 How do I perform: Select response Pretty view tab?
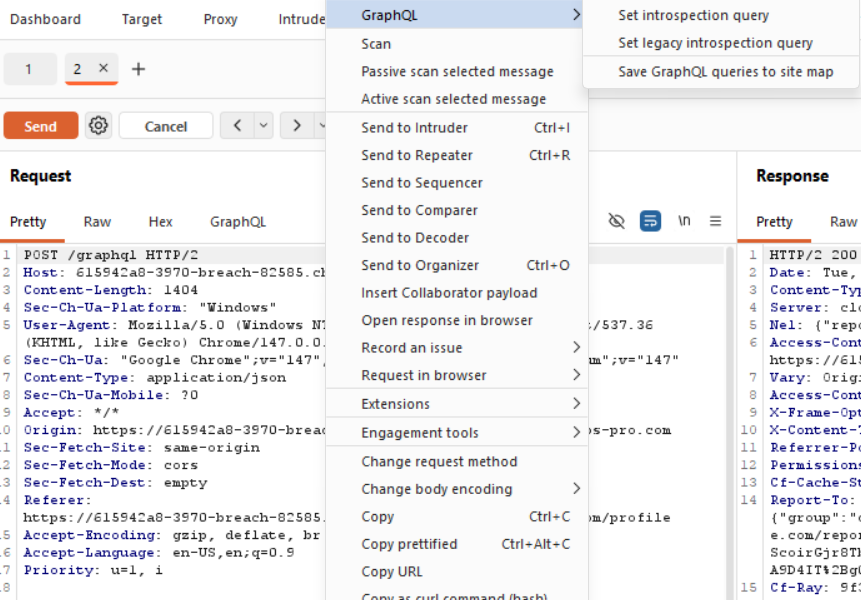tap(774, 222)
